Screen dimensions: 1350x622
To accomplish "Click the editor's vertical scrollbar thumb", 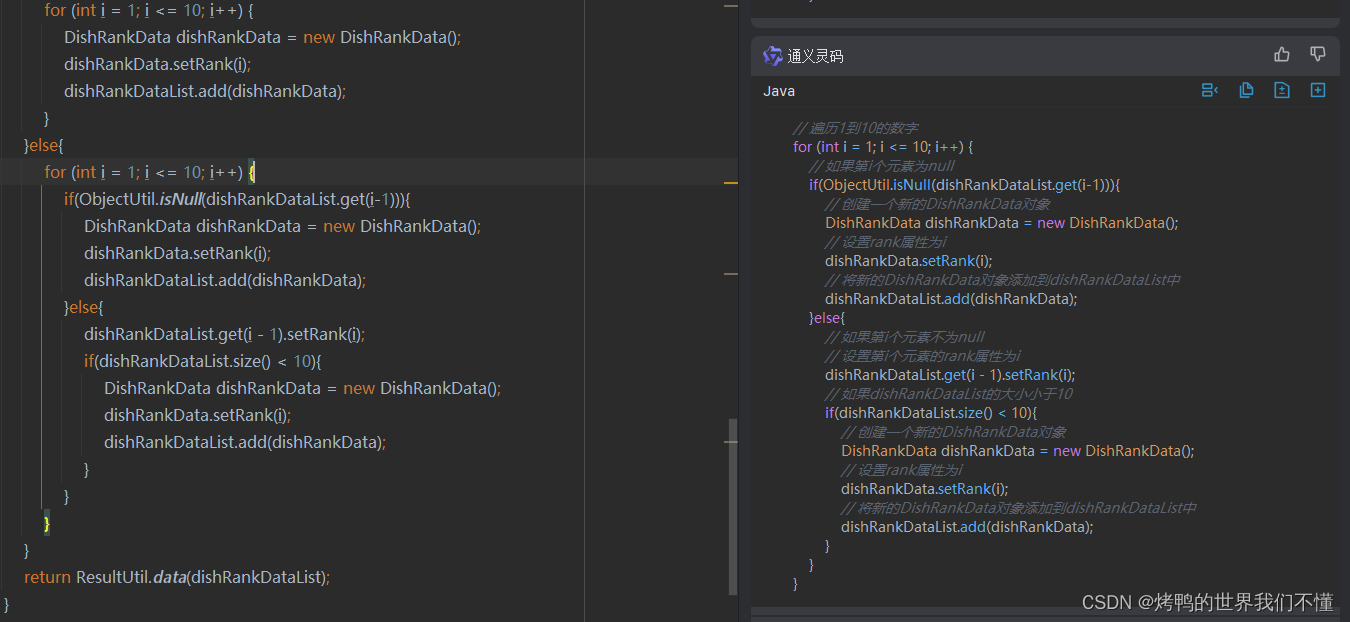I will pos(733,506).
